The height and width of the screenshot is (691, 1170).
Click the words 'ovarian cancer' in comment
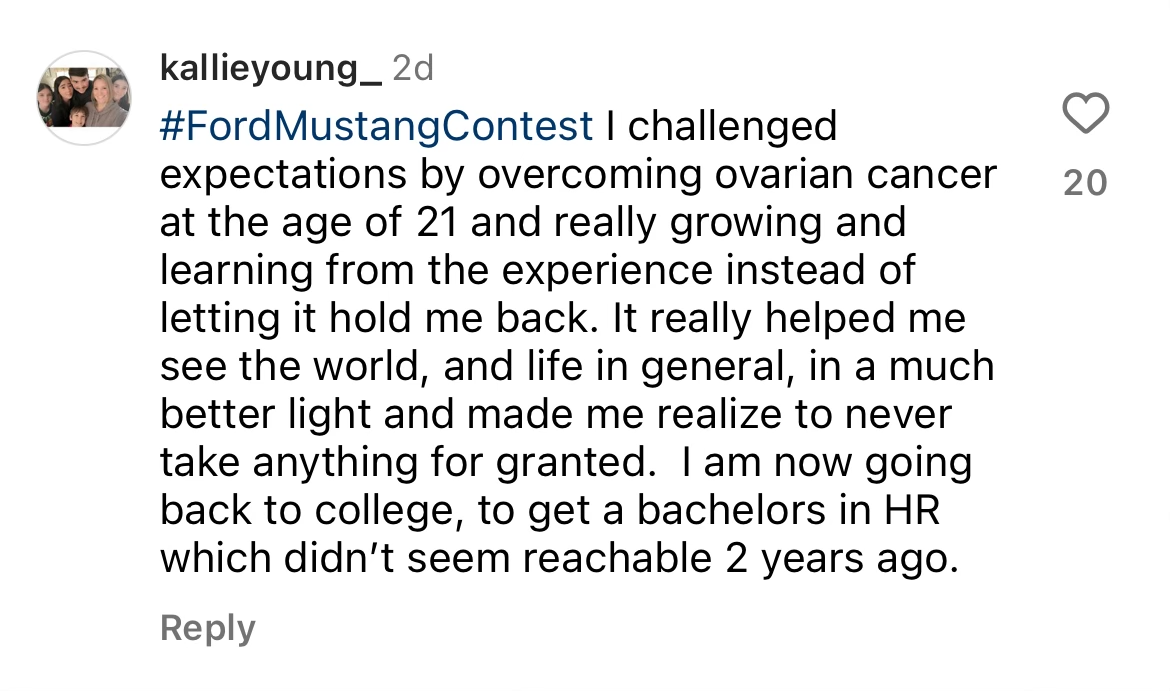[856, 175]
